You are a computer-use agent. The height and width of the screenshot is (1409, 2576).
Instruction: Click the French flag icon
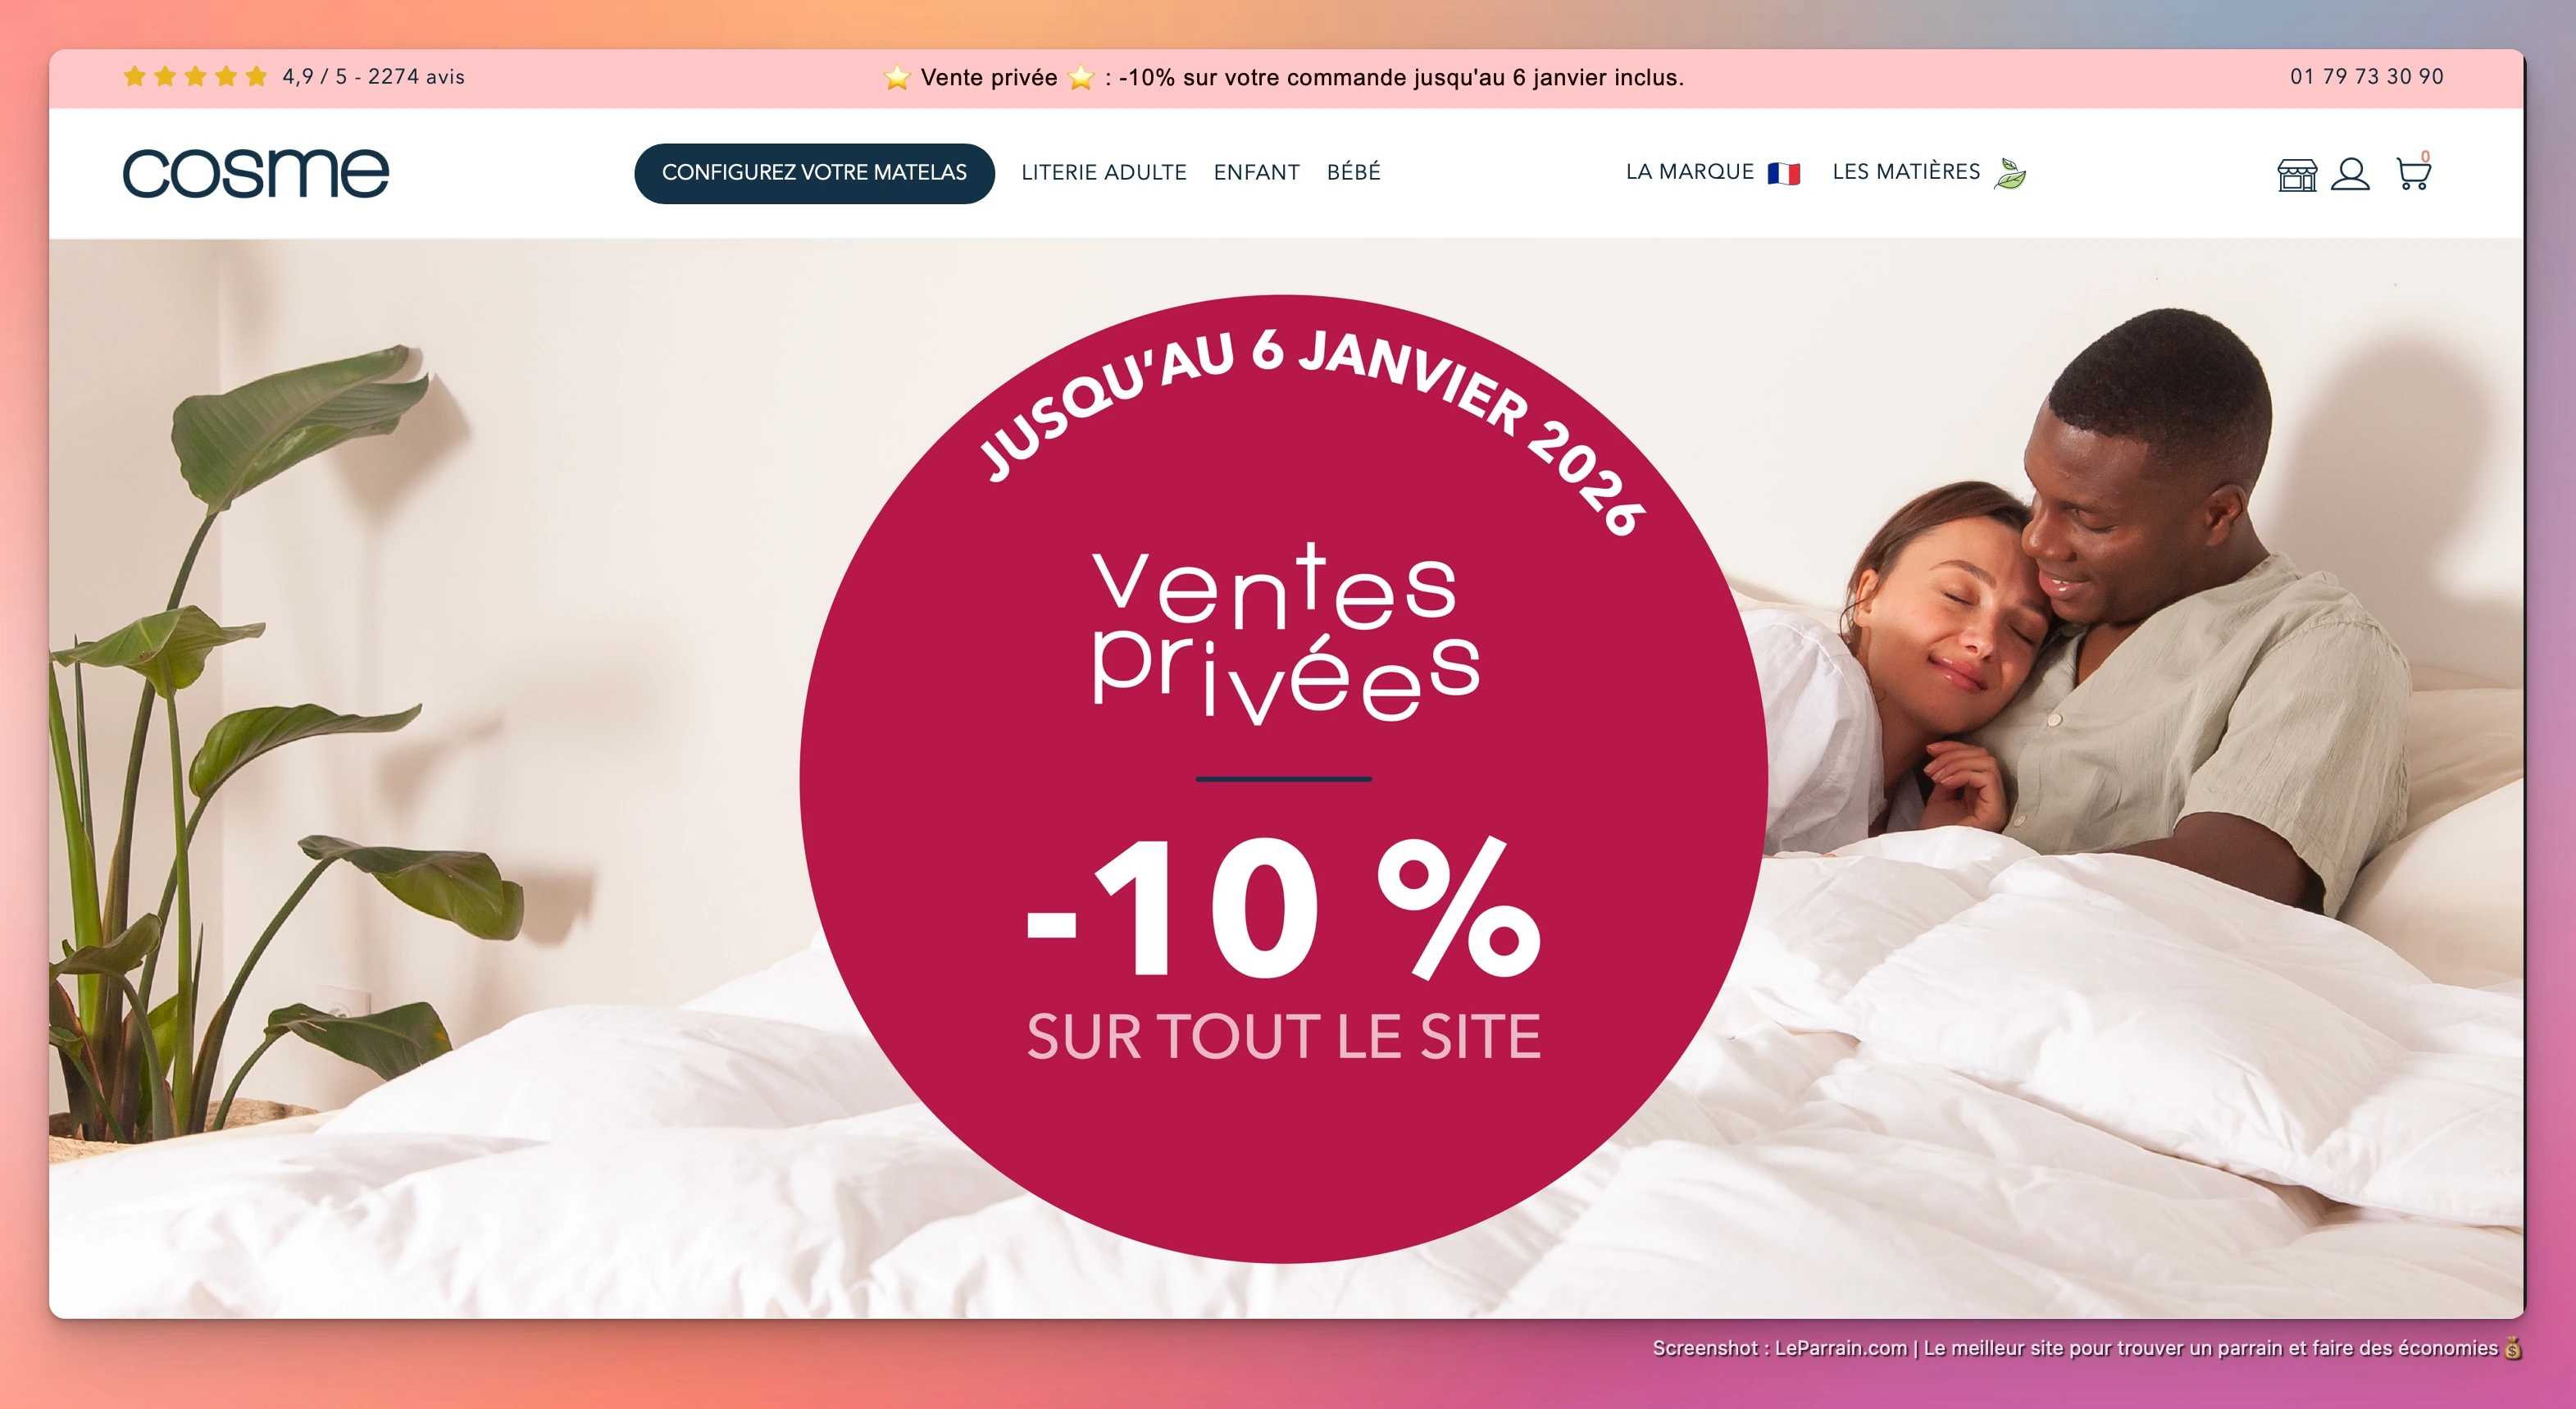click(1783, 173)
